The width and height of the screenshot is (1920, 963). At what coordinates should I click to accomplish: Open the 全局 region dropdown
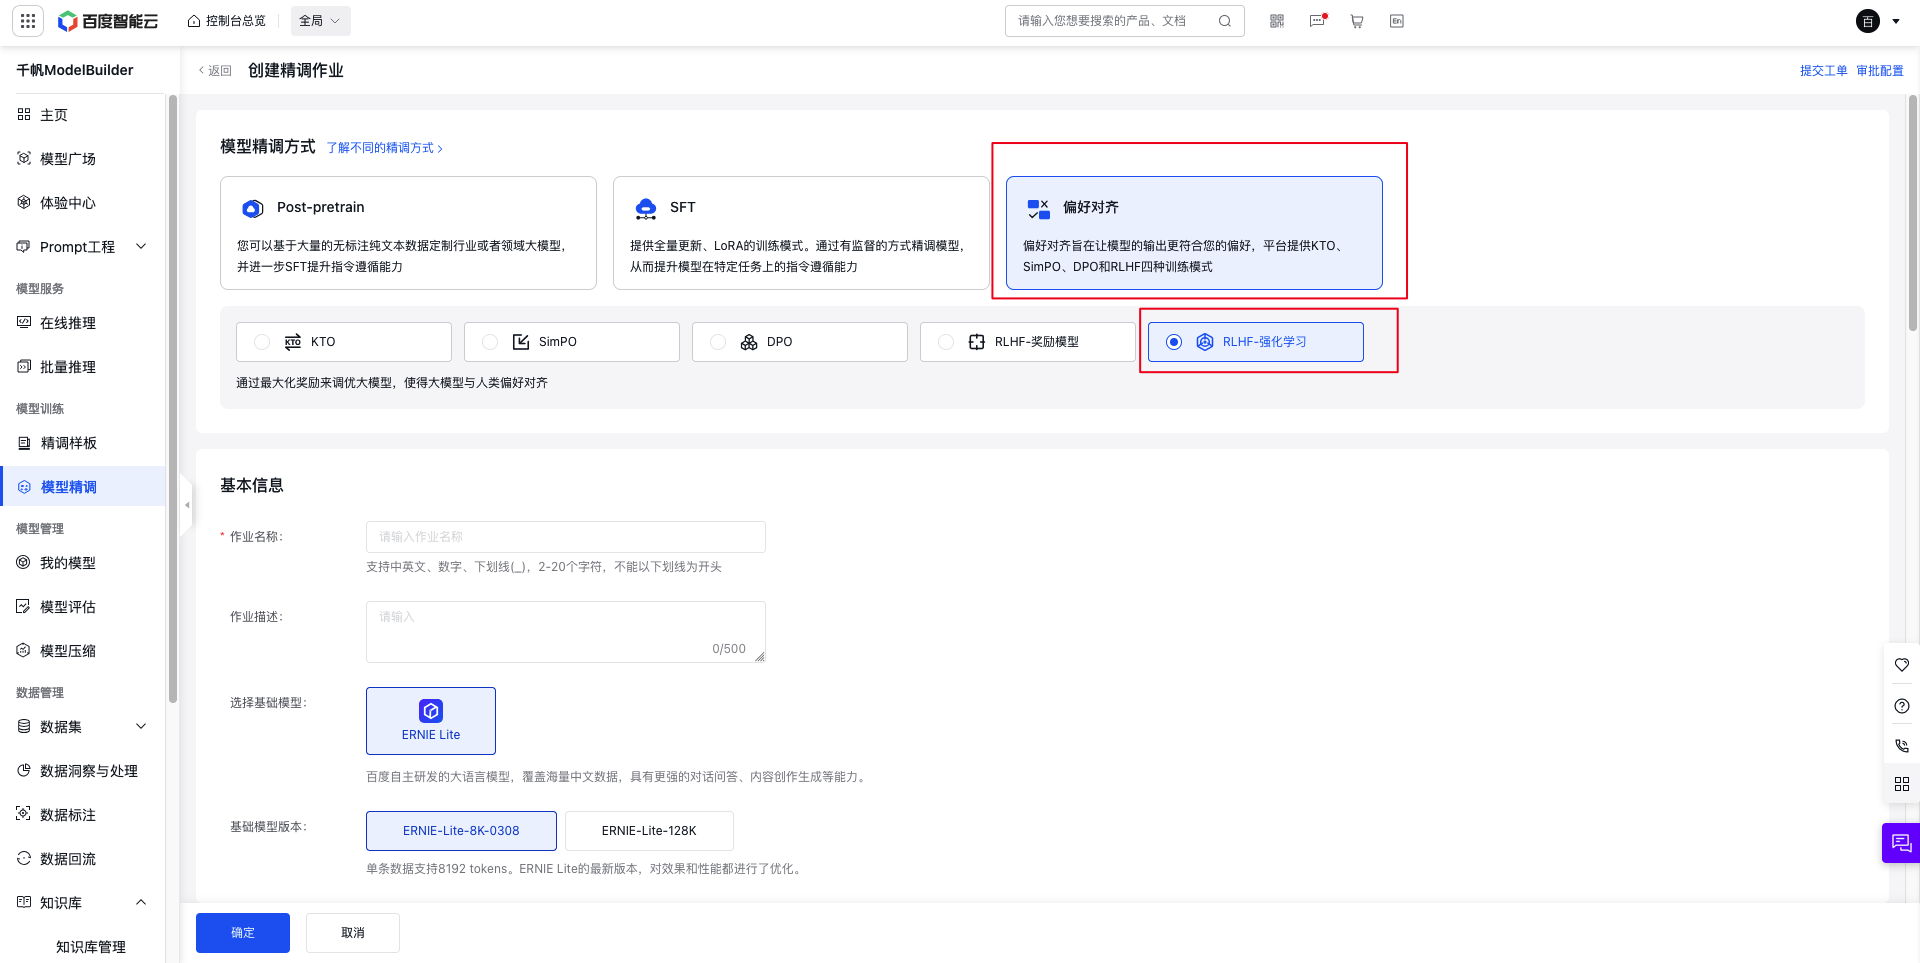[x=320, y=21]
